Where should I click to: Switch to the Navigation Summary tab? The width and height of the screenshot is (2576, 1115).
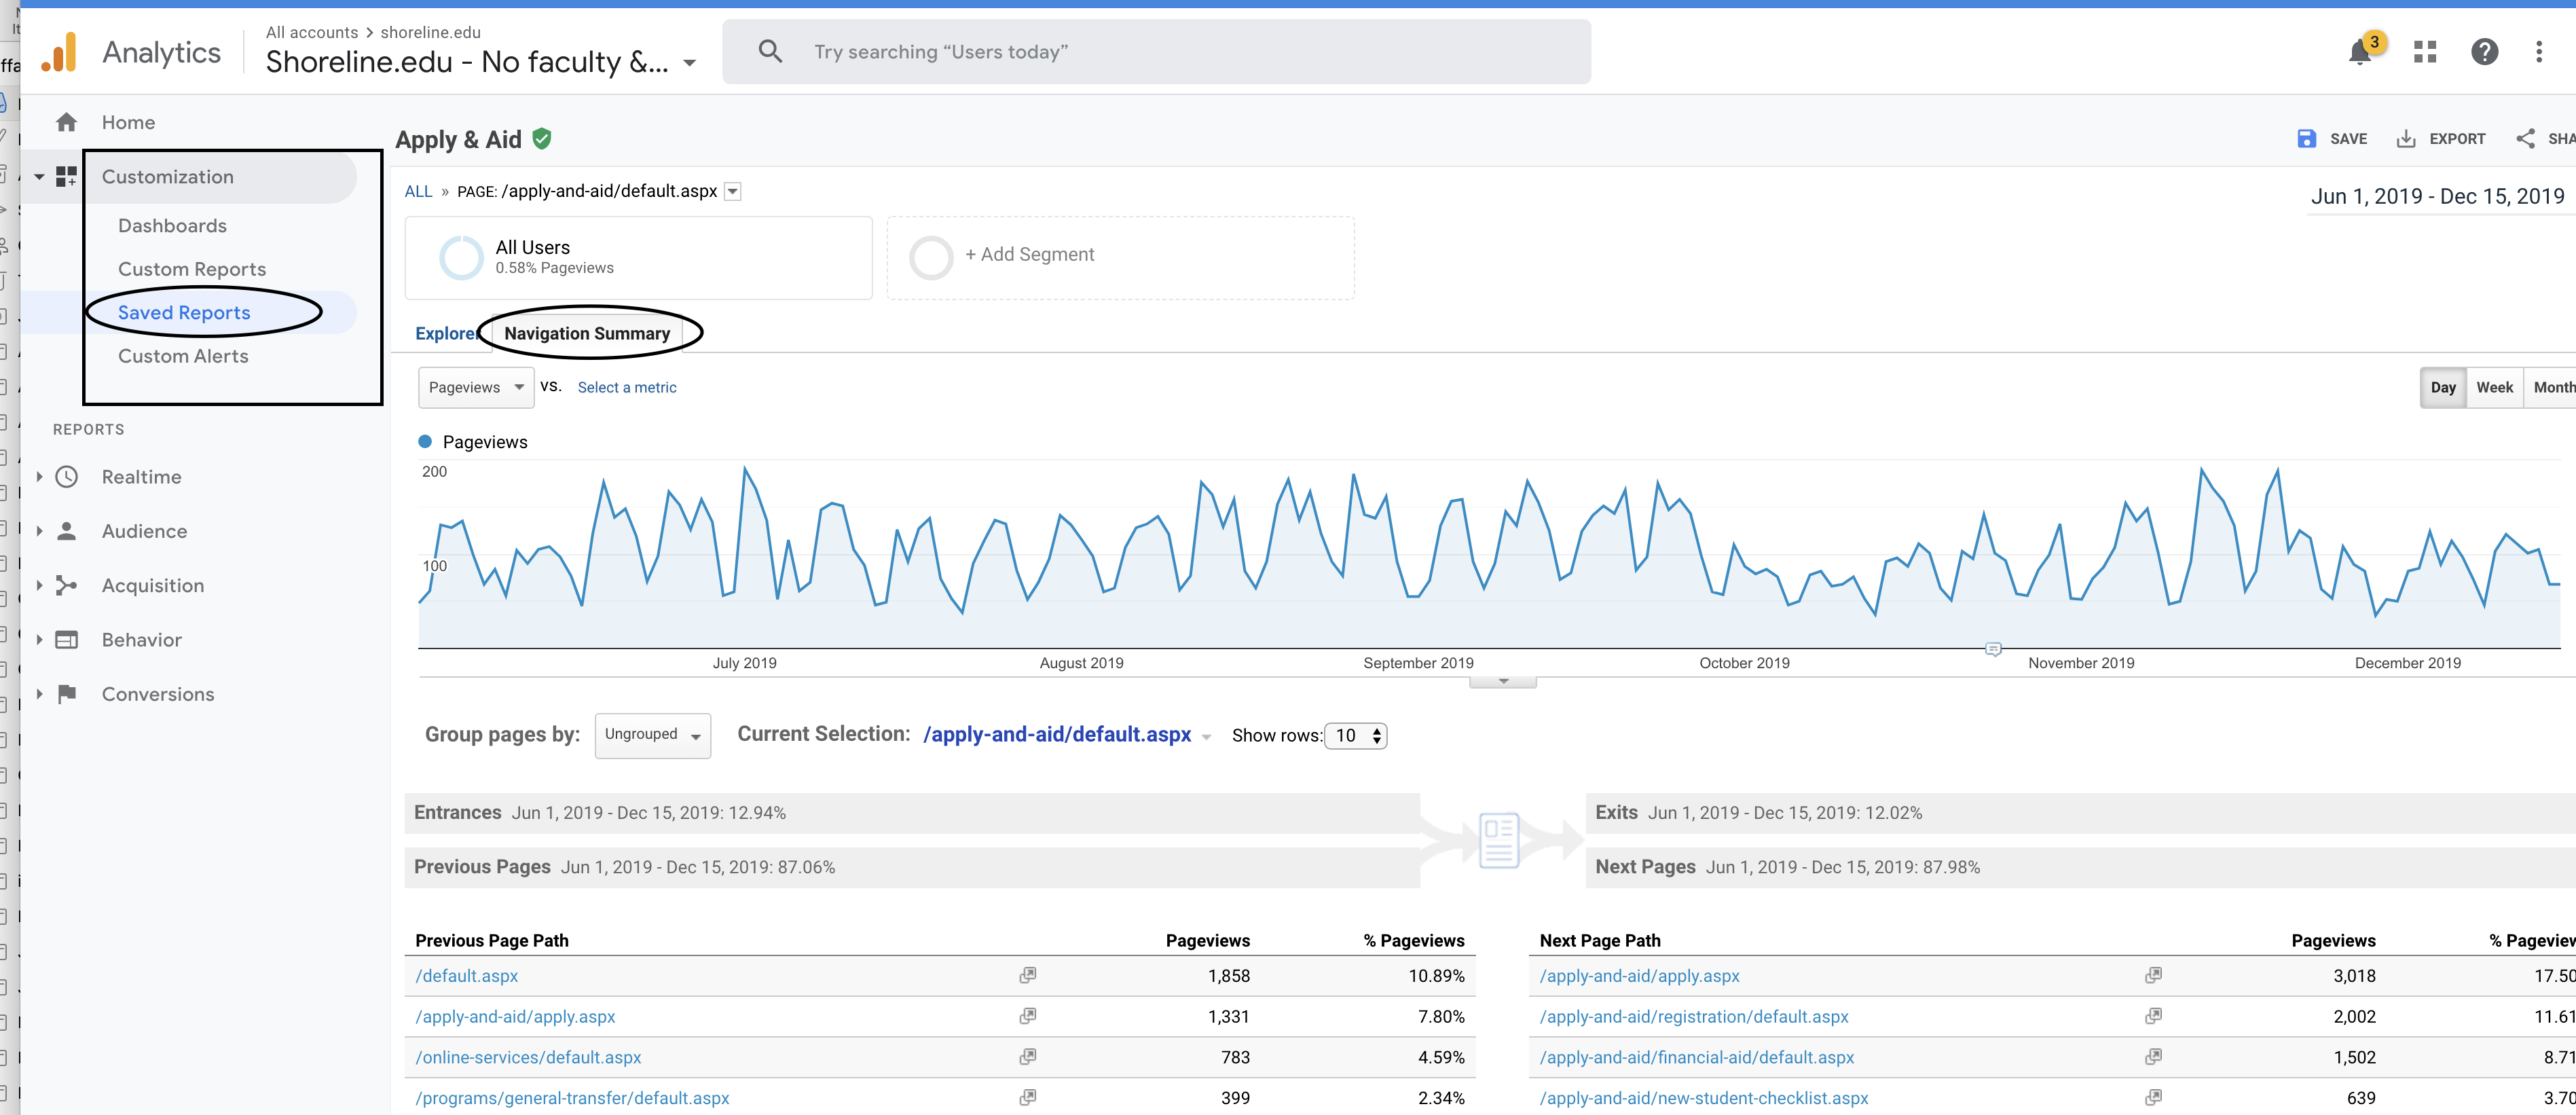(587, 334)
